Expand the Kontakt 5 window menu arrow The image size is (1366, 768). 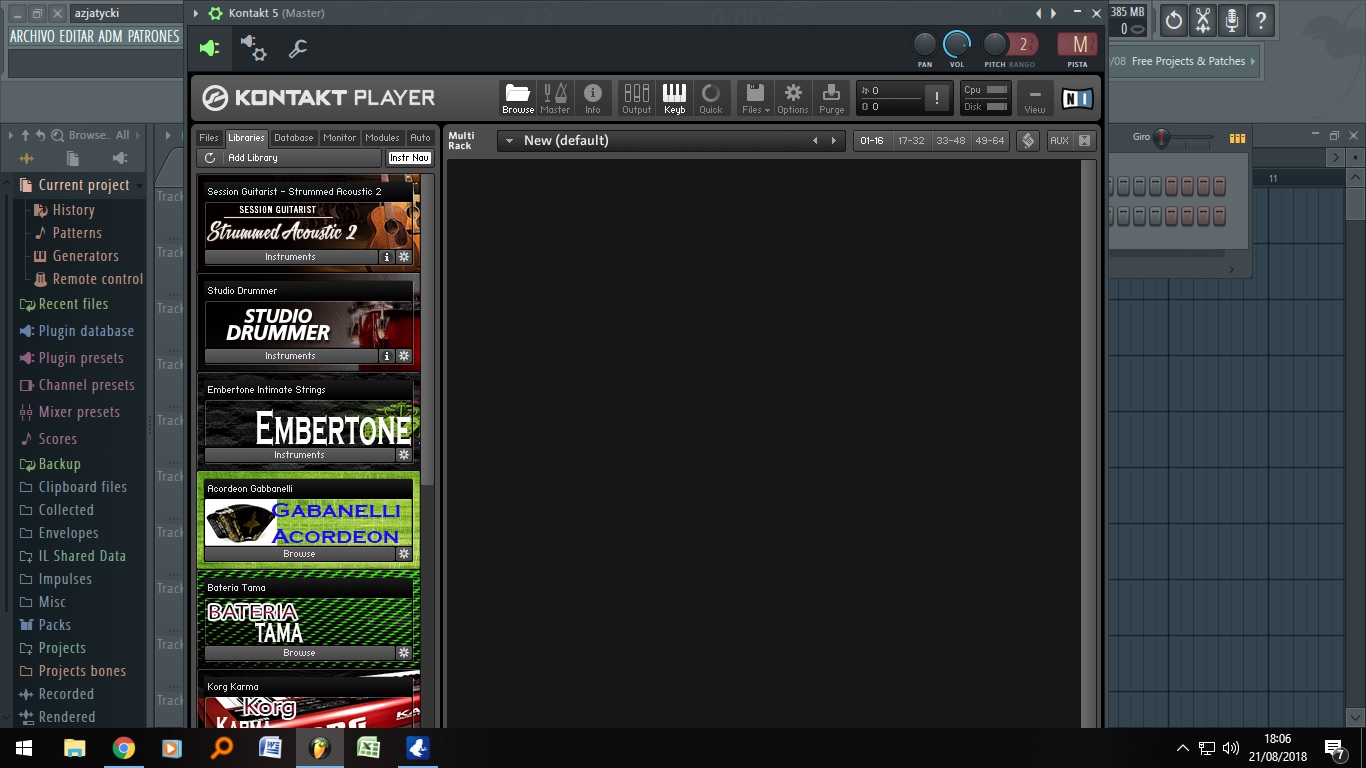coord(195,13)
